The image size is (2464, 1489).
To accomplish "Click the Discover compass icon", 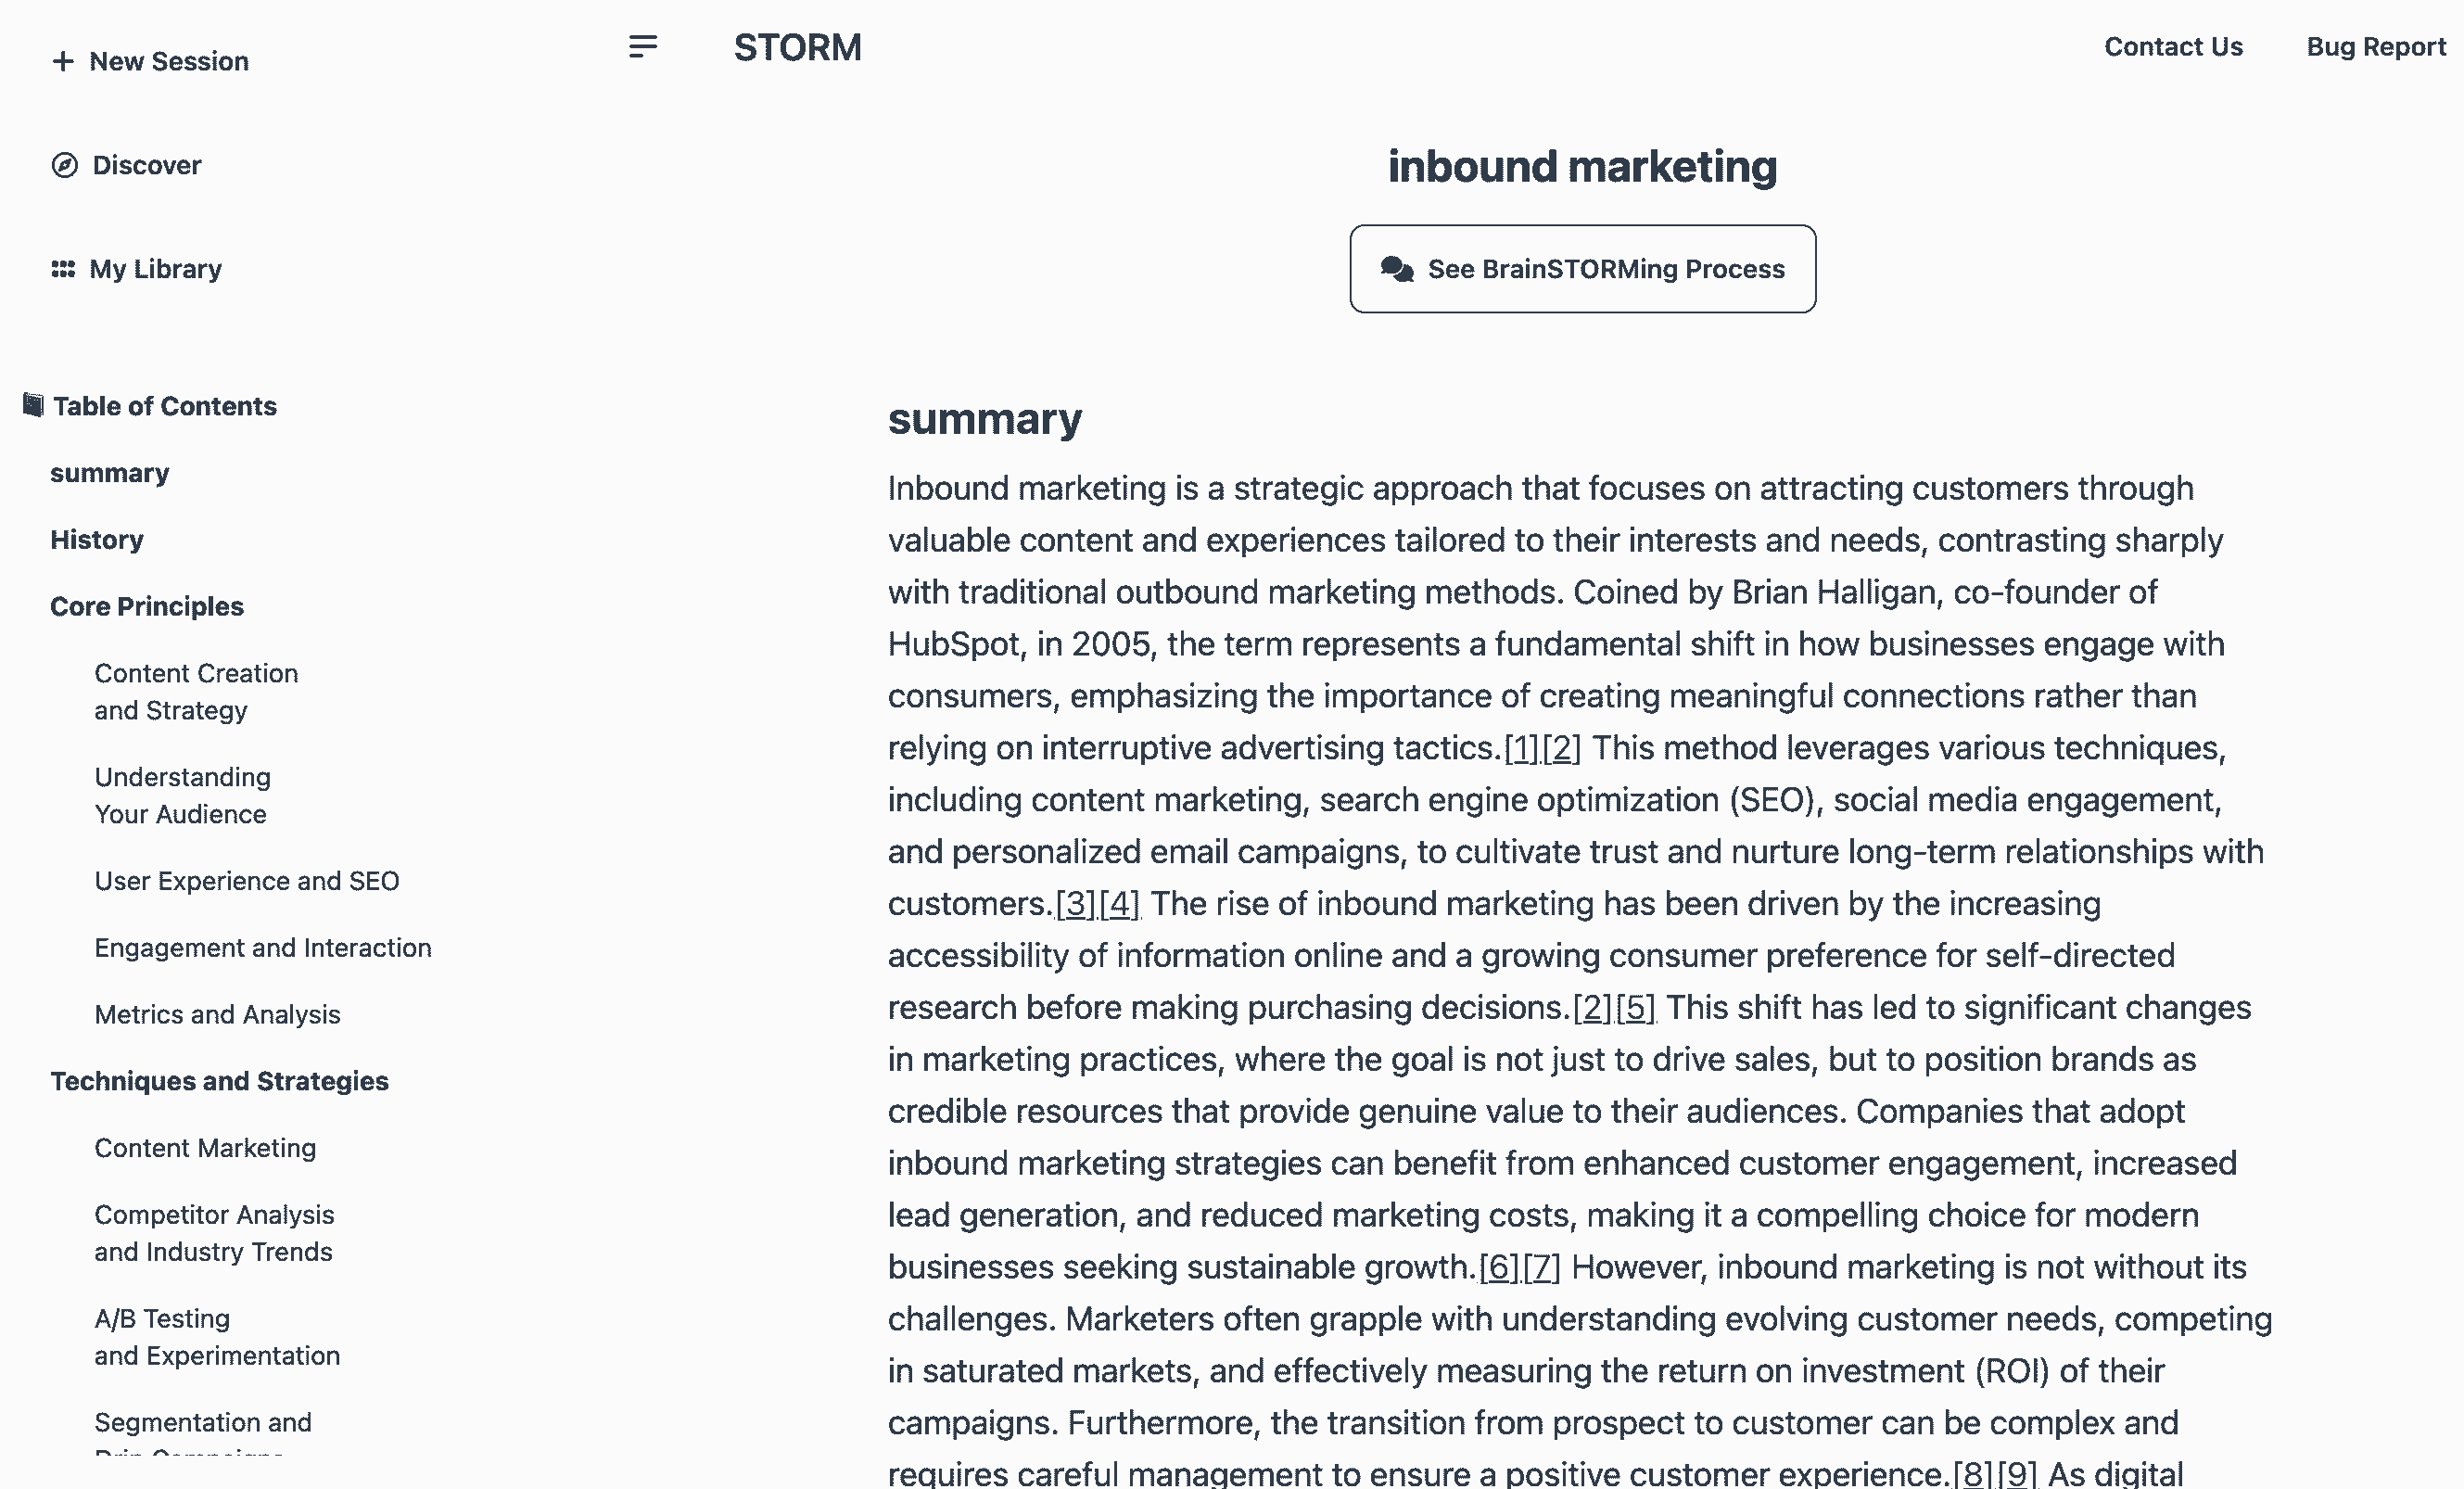I will pos(65,165).
